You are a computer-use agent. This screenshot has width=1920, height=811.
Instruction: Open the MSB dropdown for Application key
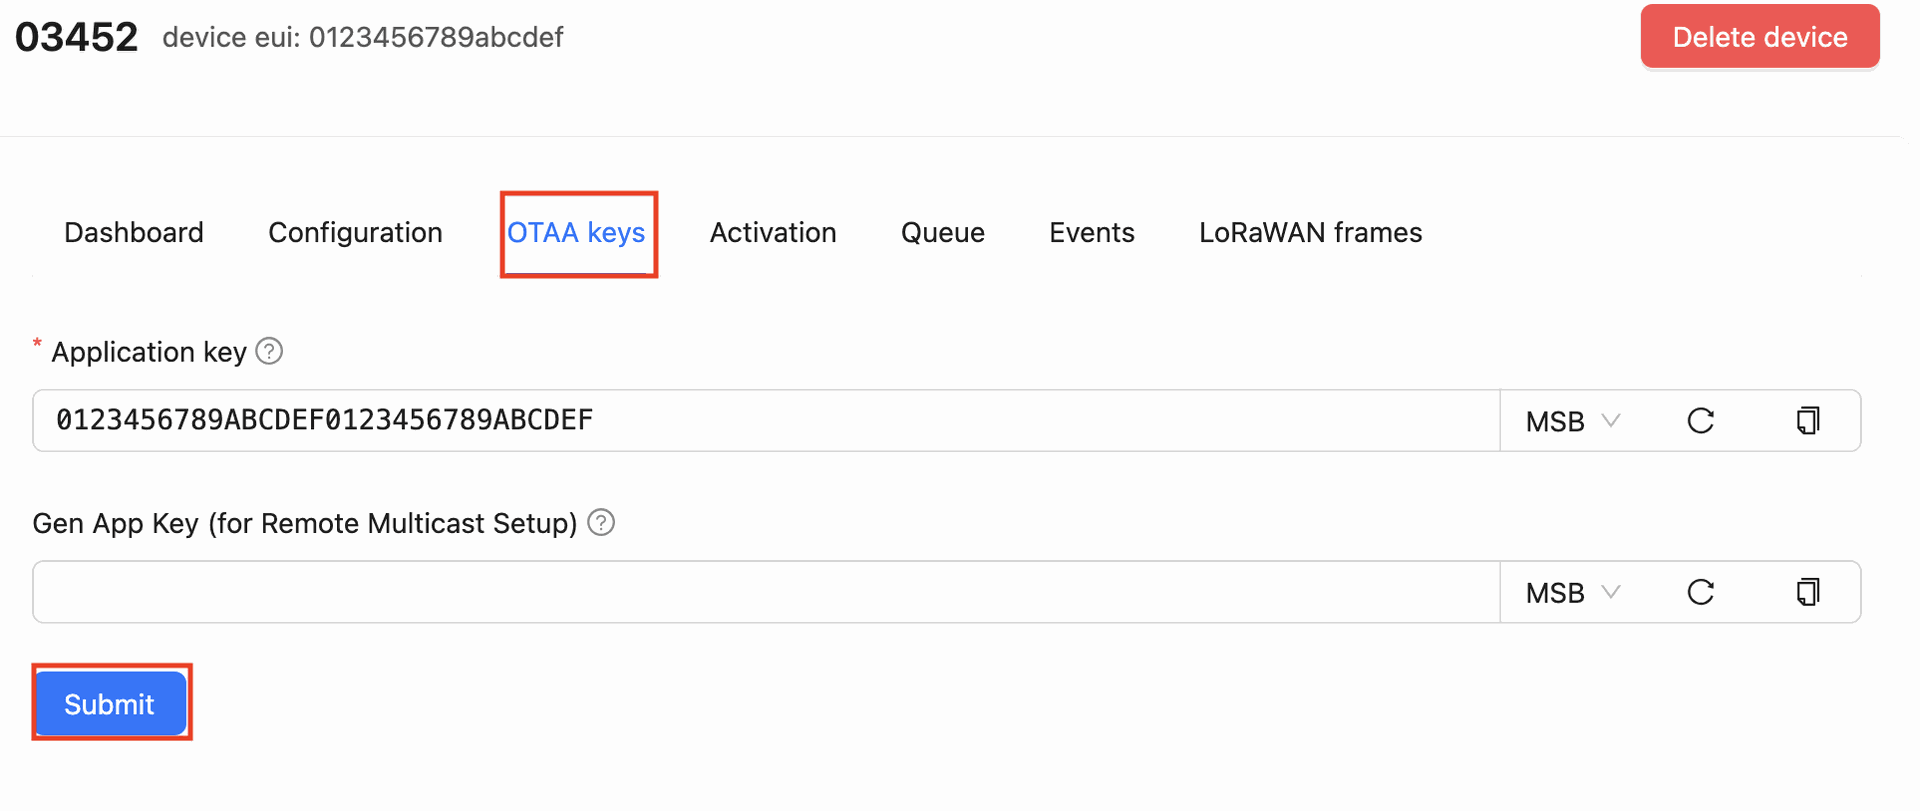pyautogui.click(x=1572, y=421)
